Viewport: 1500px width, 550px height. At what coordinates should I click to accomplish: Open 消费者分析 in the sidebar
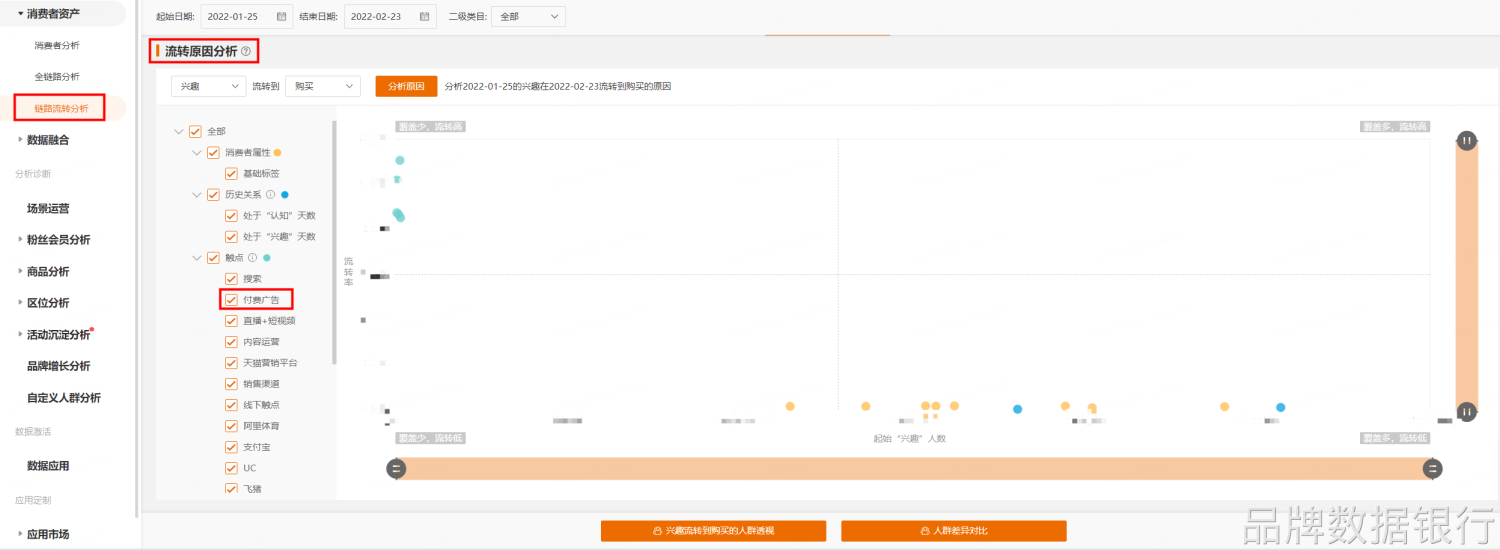pos(57,45)
